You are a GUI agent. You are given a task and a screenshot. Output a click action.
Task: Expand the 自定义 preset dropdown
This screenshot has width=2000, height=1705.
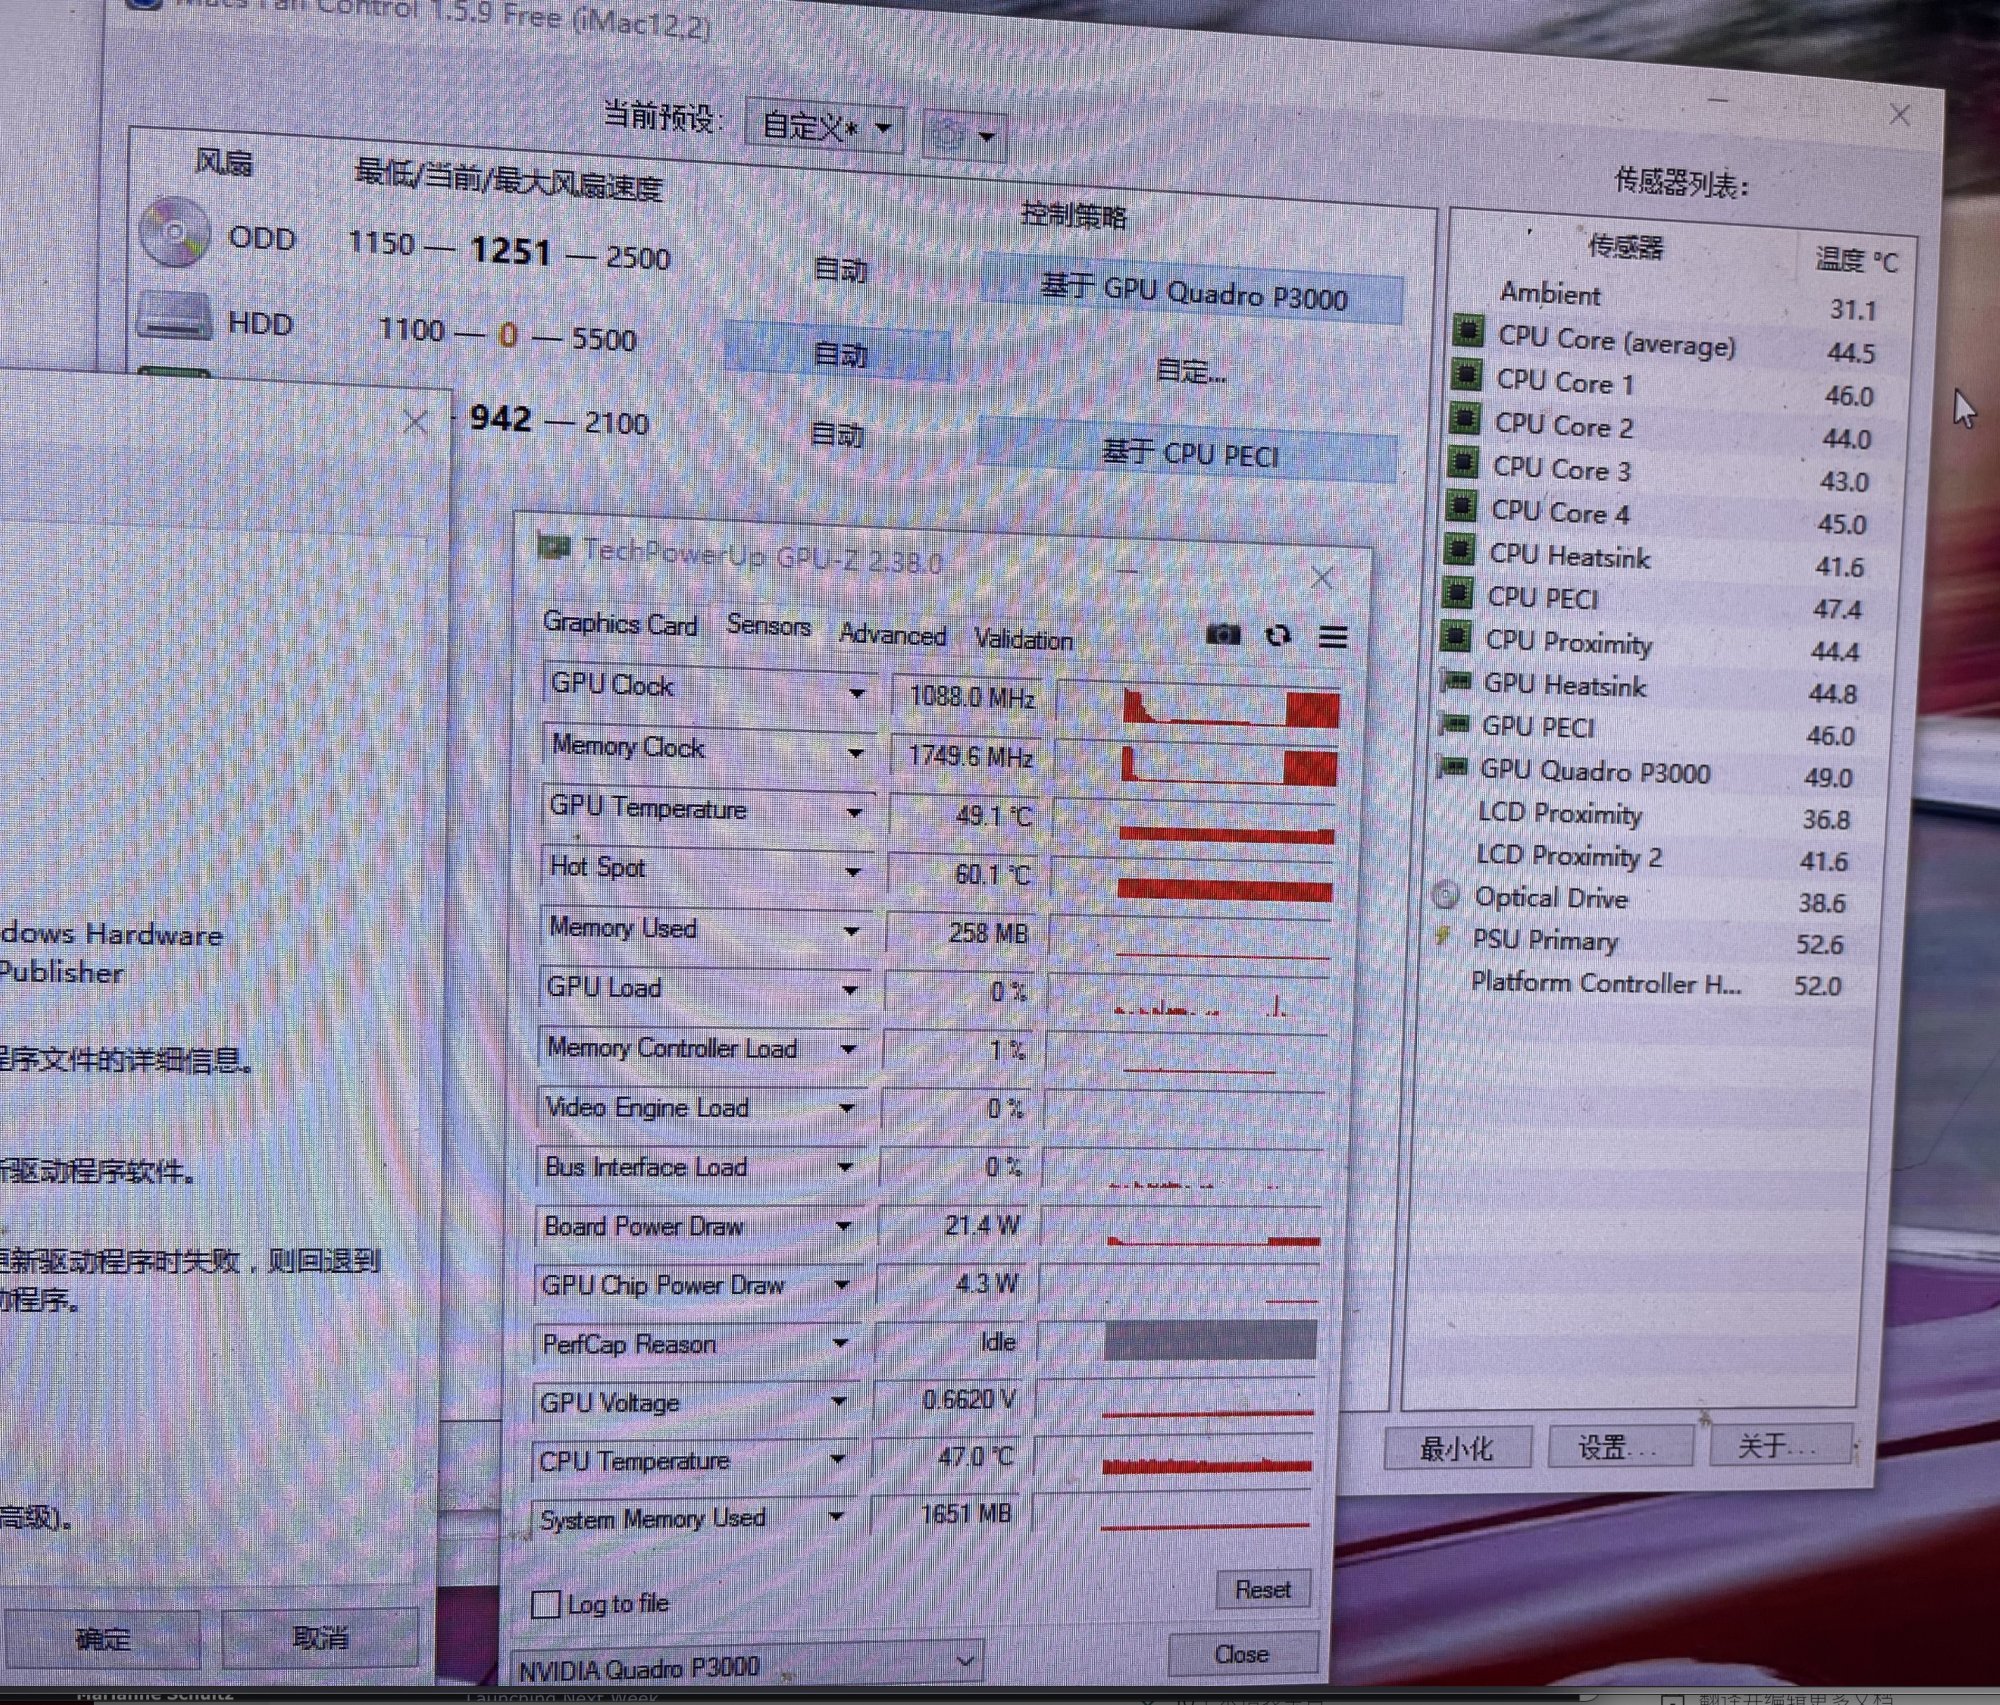824,127
